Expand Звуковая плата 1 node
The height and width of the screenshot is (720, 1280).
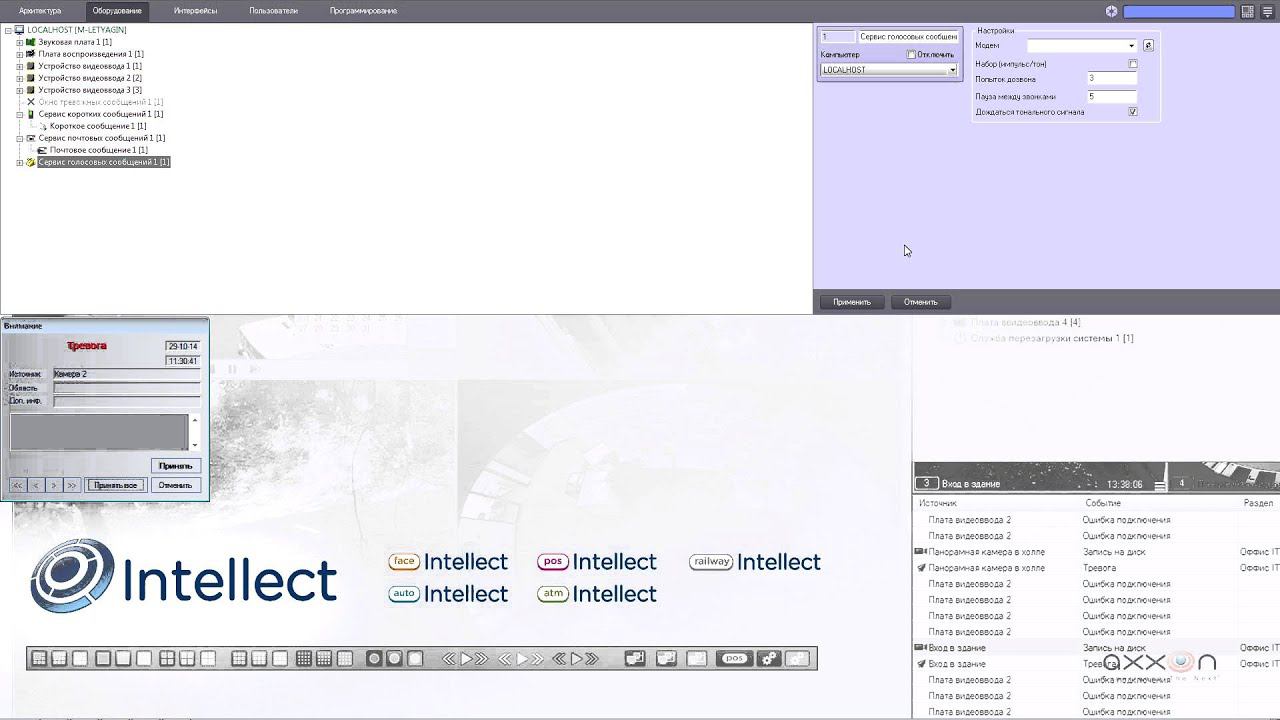[x=19, y=42]
